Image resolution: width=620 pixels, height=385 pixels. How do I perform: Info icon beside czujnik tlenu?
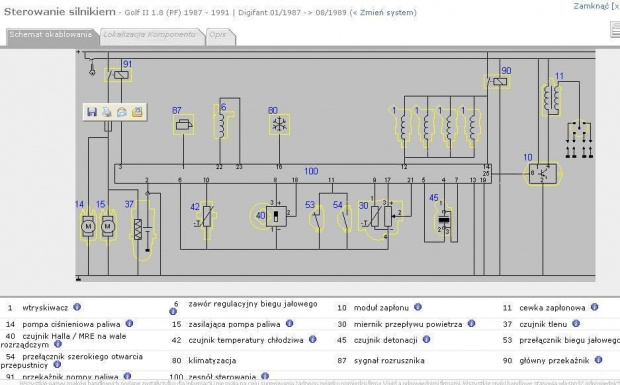(x=576, y=323)
